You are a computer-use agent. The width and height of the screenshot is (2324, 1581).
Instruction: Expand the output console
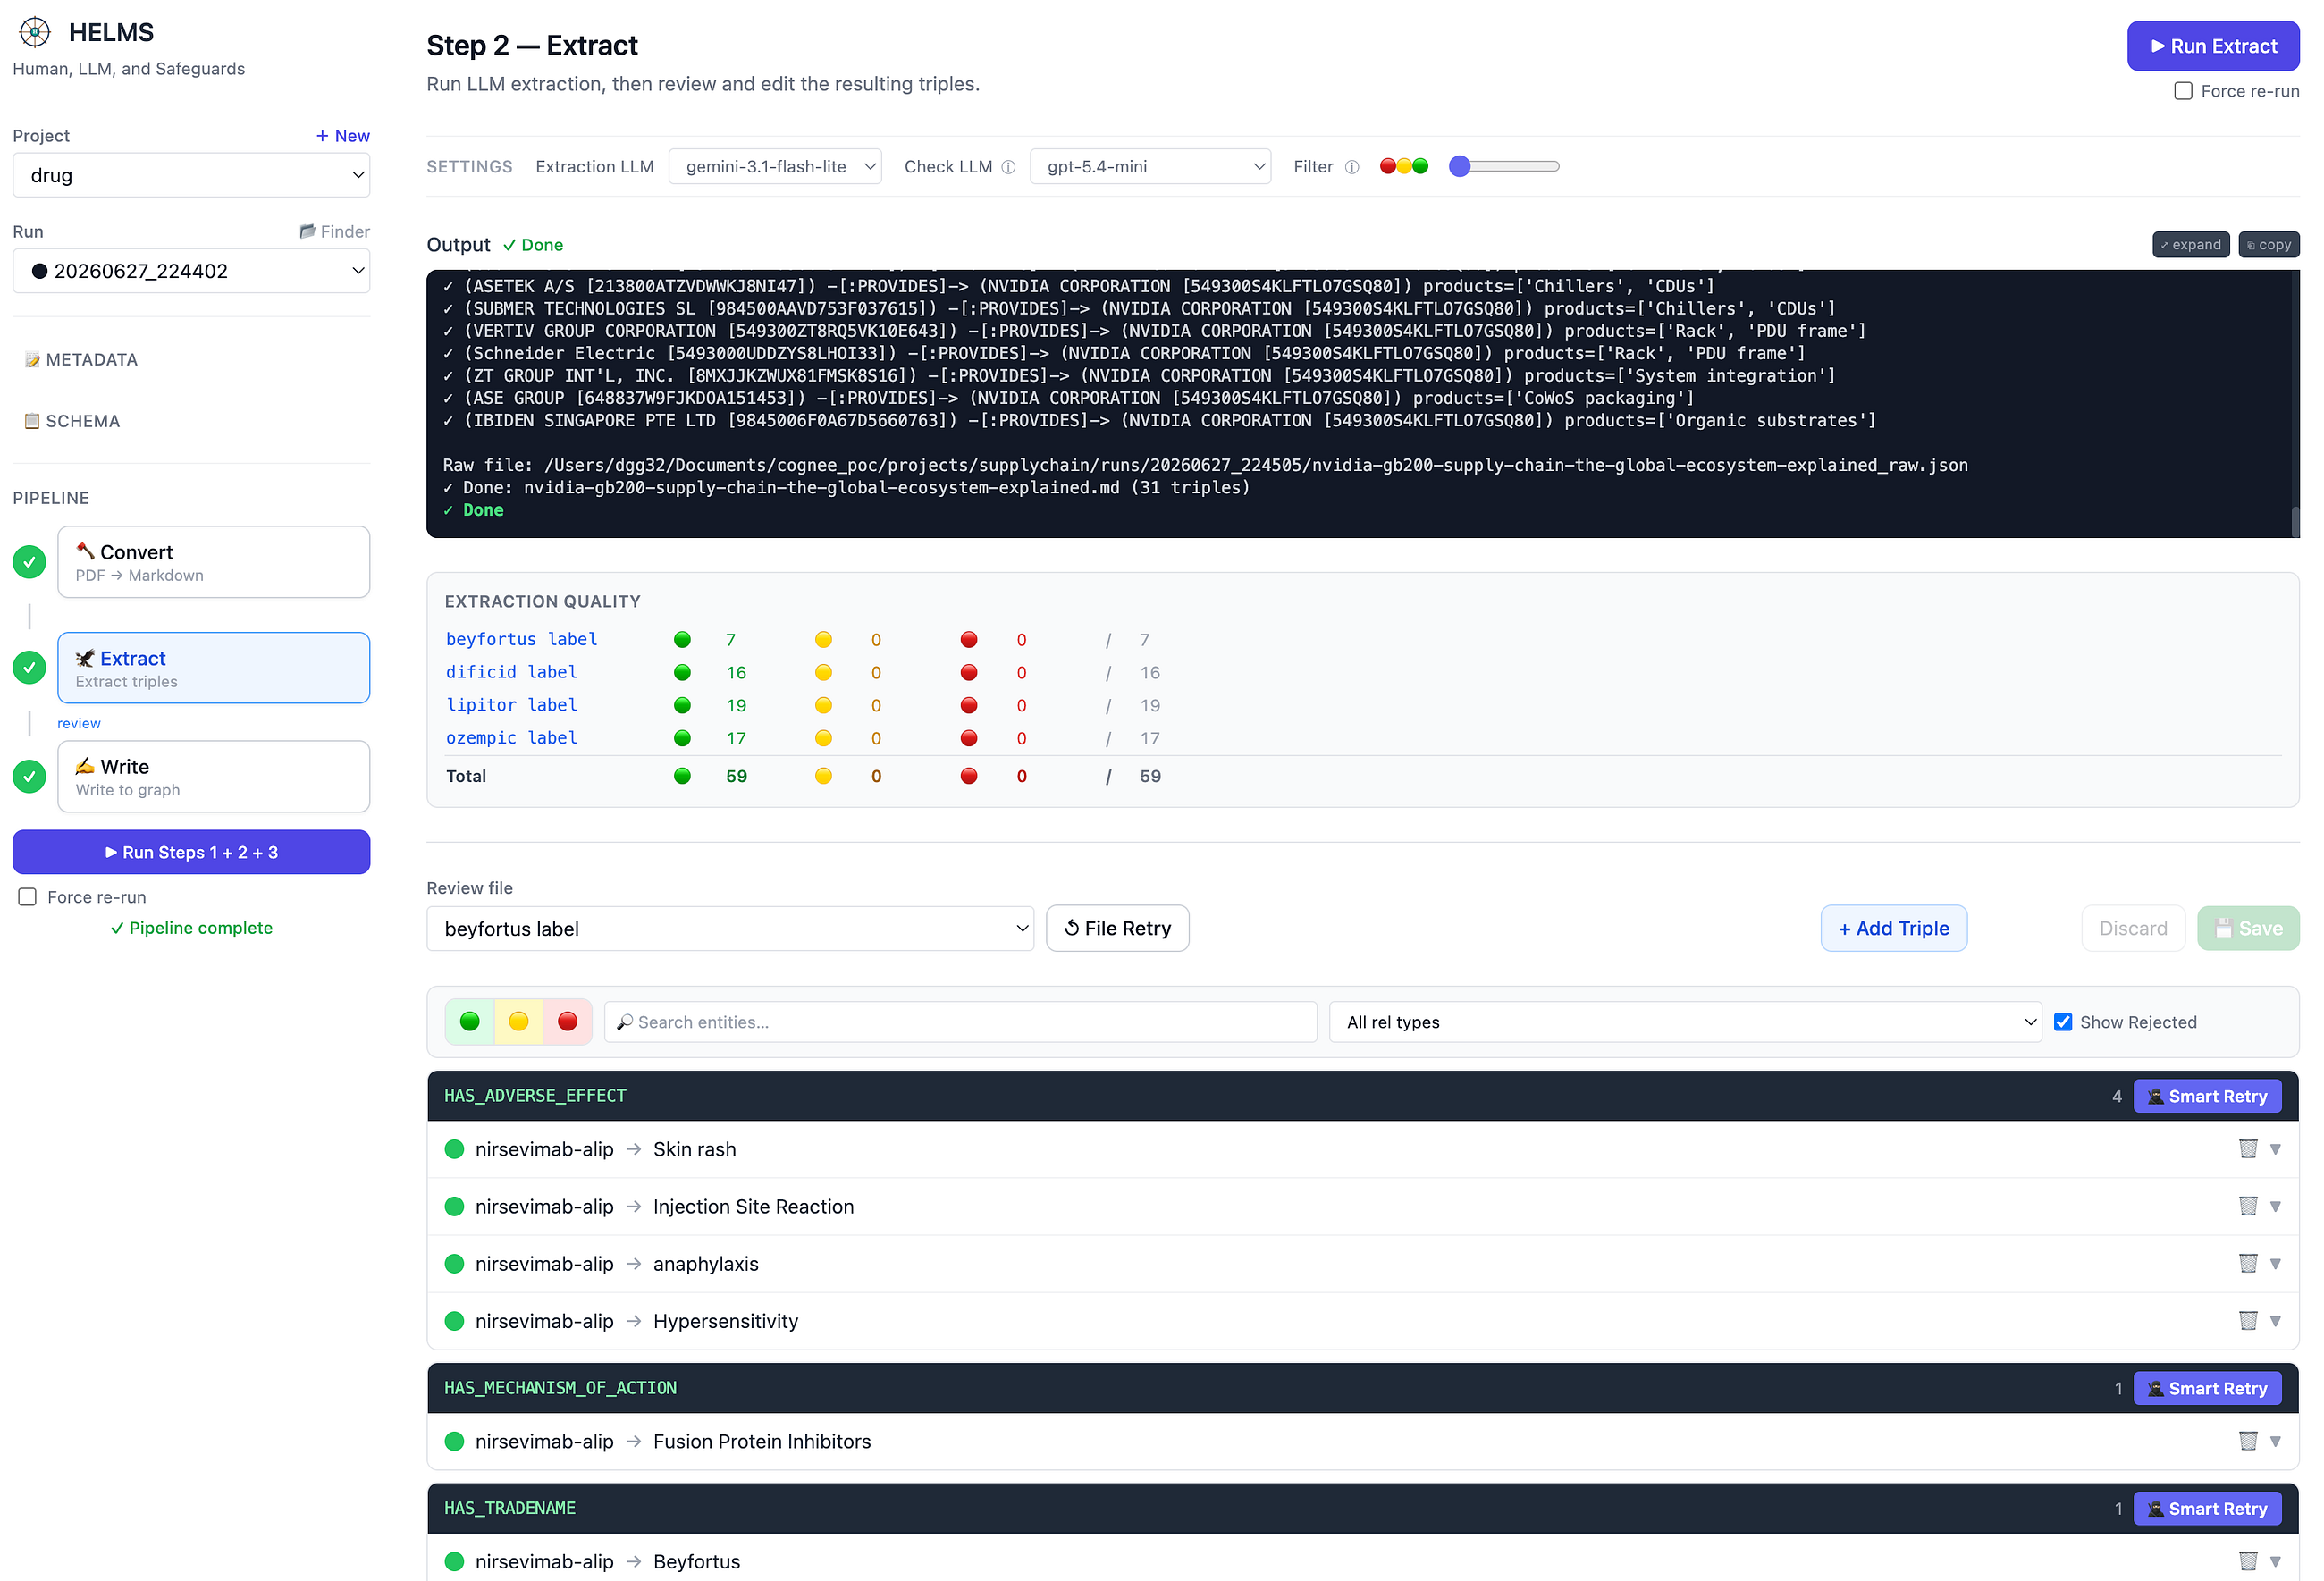(x=2190, y=245)
